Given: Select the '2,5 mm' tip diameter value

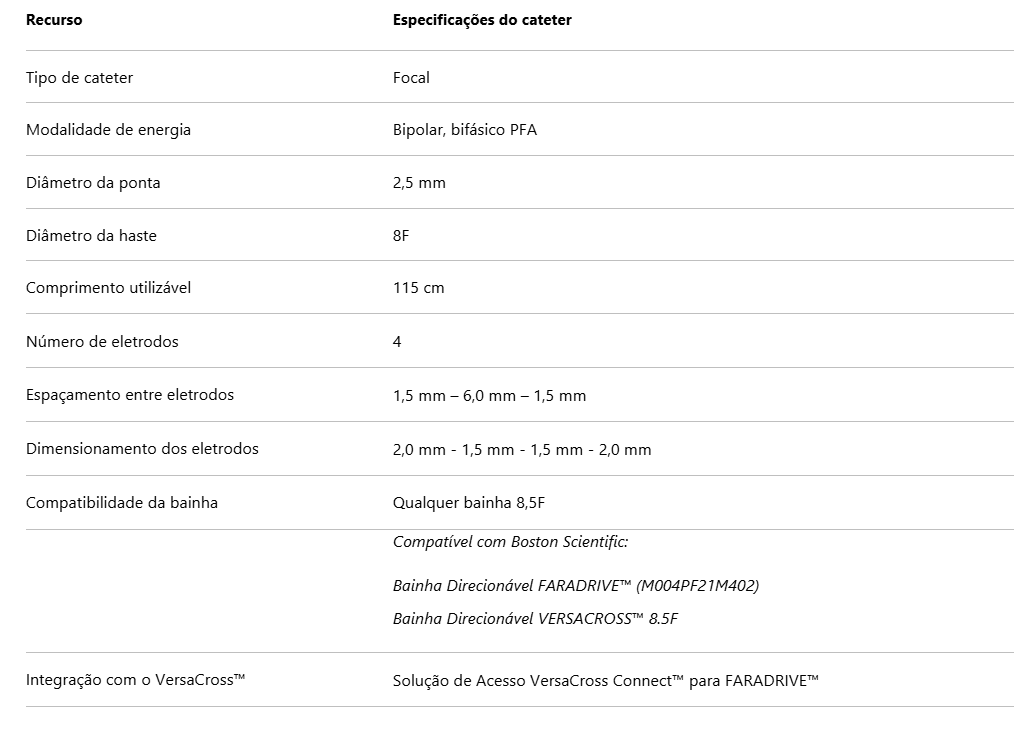Looking at the screenshot, I should pos(419,182).
